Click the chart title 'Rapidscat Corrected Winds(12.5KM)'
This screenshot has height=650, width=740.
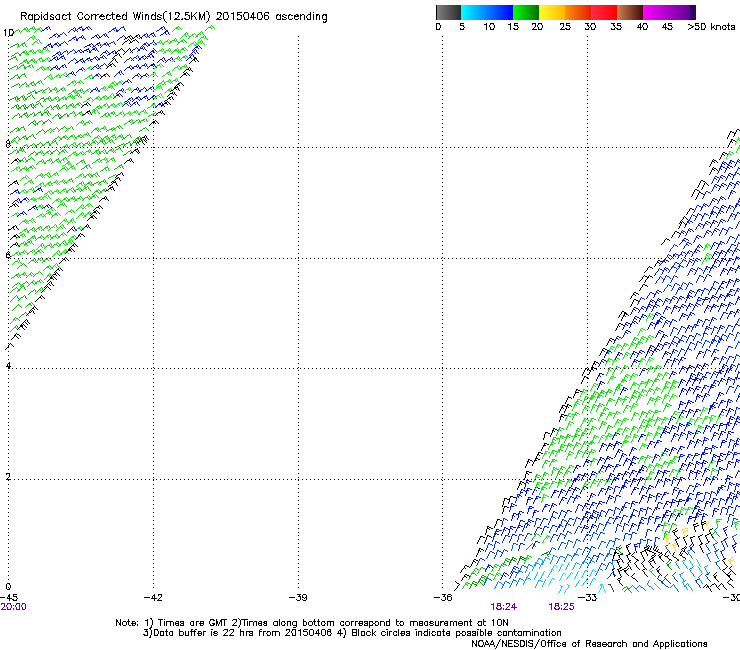(x=115, y=17)
